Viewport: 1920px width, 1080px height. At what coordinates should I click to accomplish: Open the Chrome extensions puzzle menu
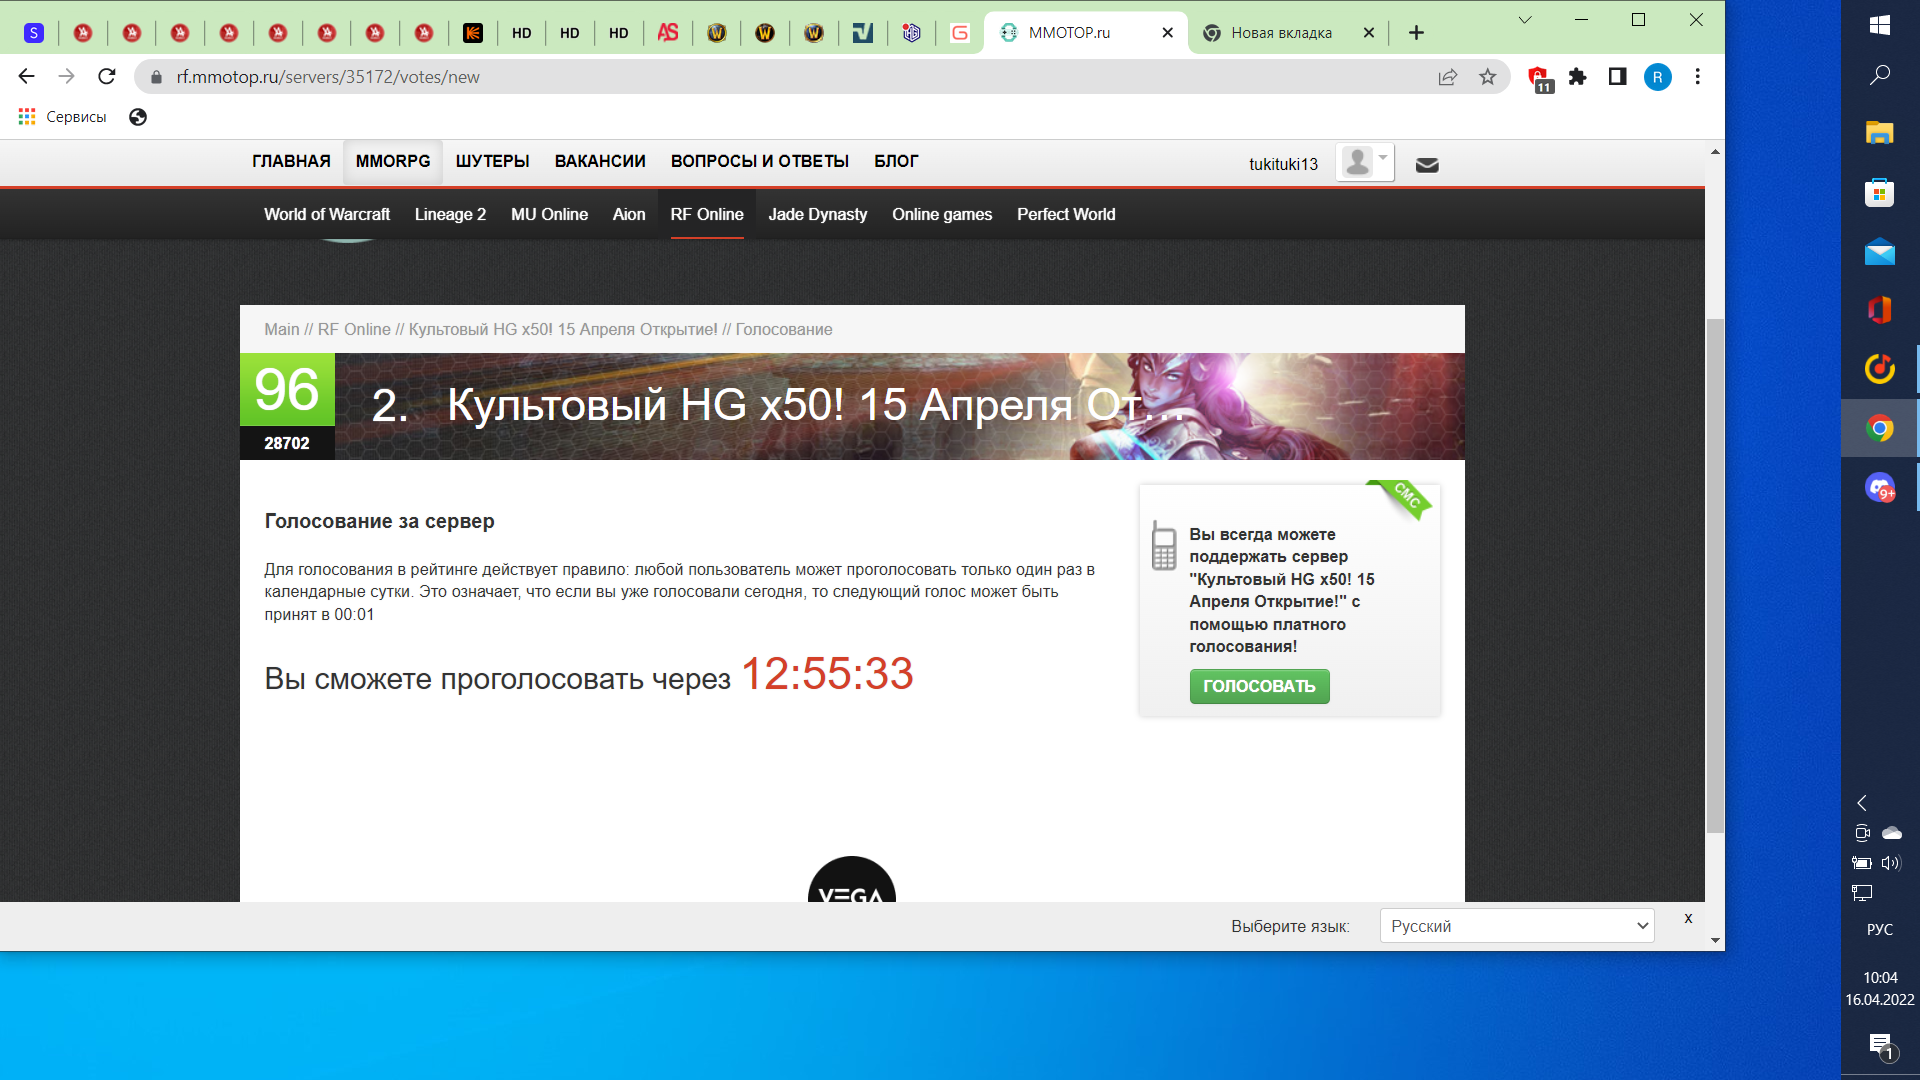click(1578, 77)
